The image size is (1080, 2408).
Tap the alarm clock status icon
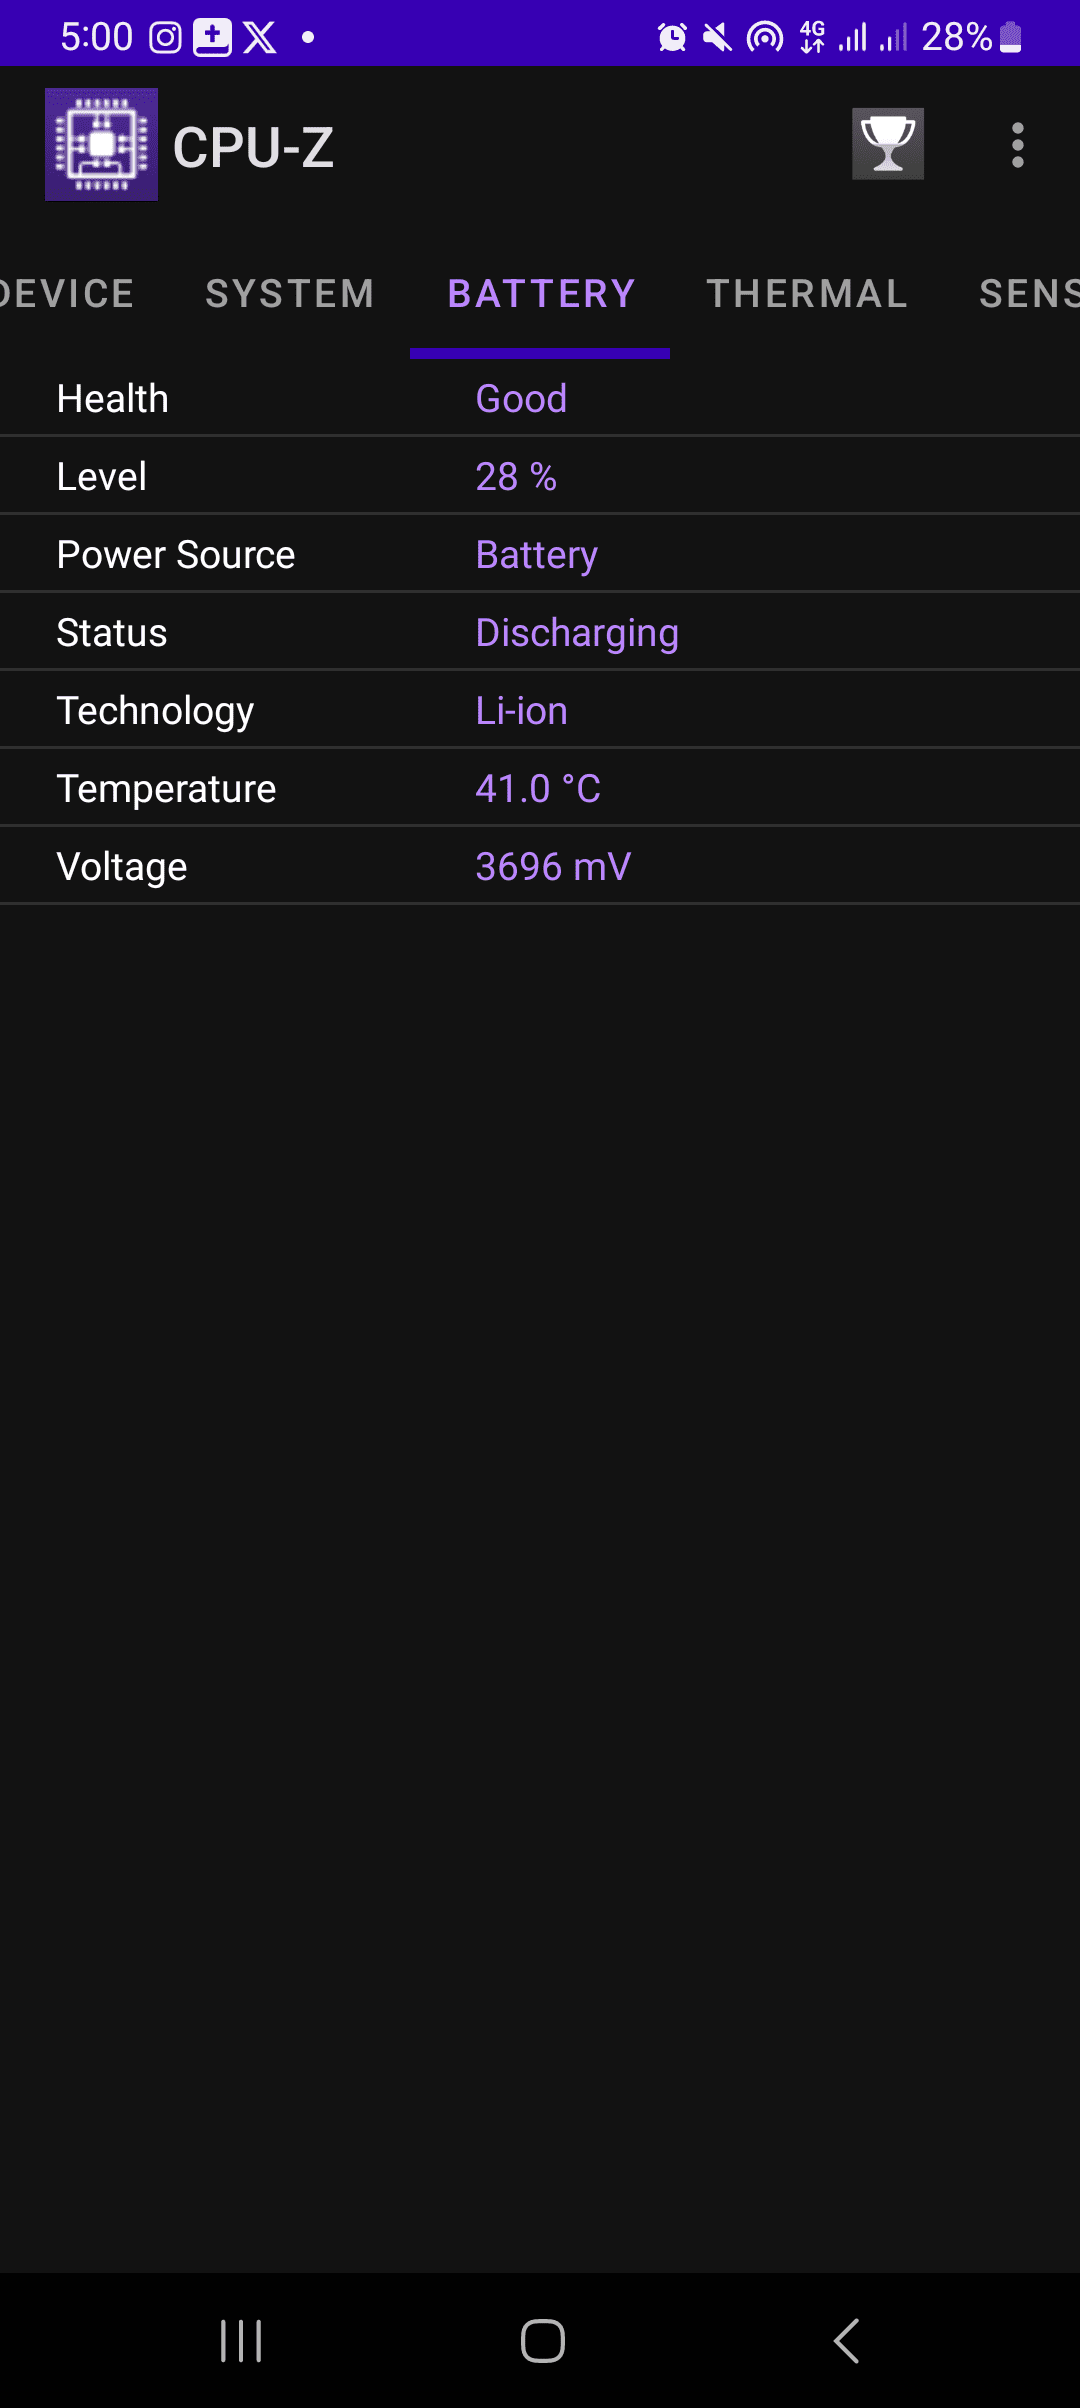672,38
